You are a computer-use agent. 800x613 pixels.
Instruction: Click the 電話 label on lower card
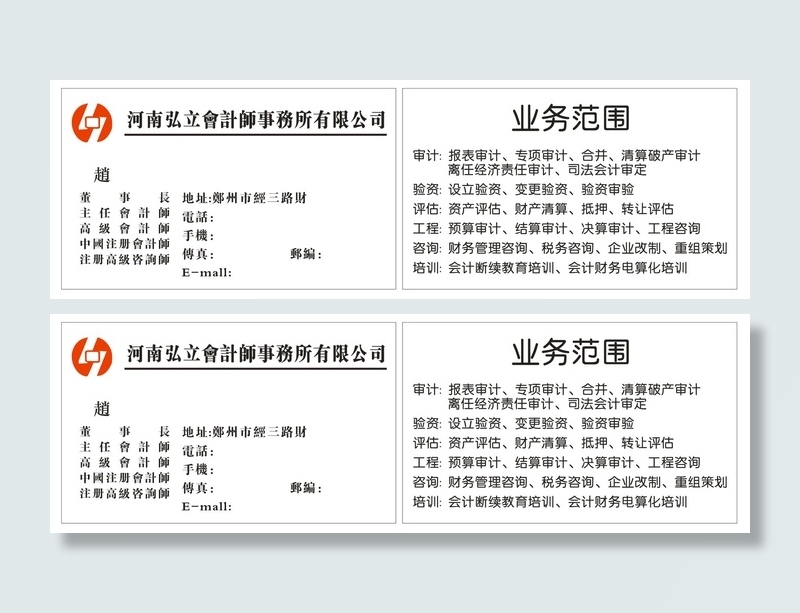point(198,451)
